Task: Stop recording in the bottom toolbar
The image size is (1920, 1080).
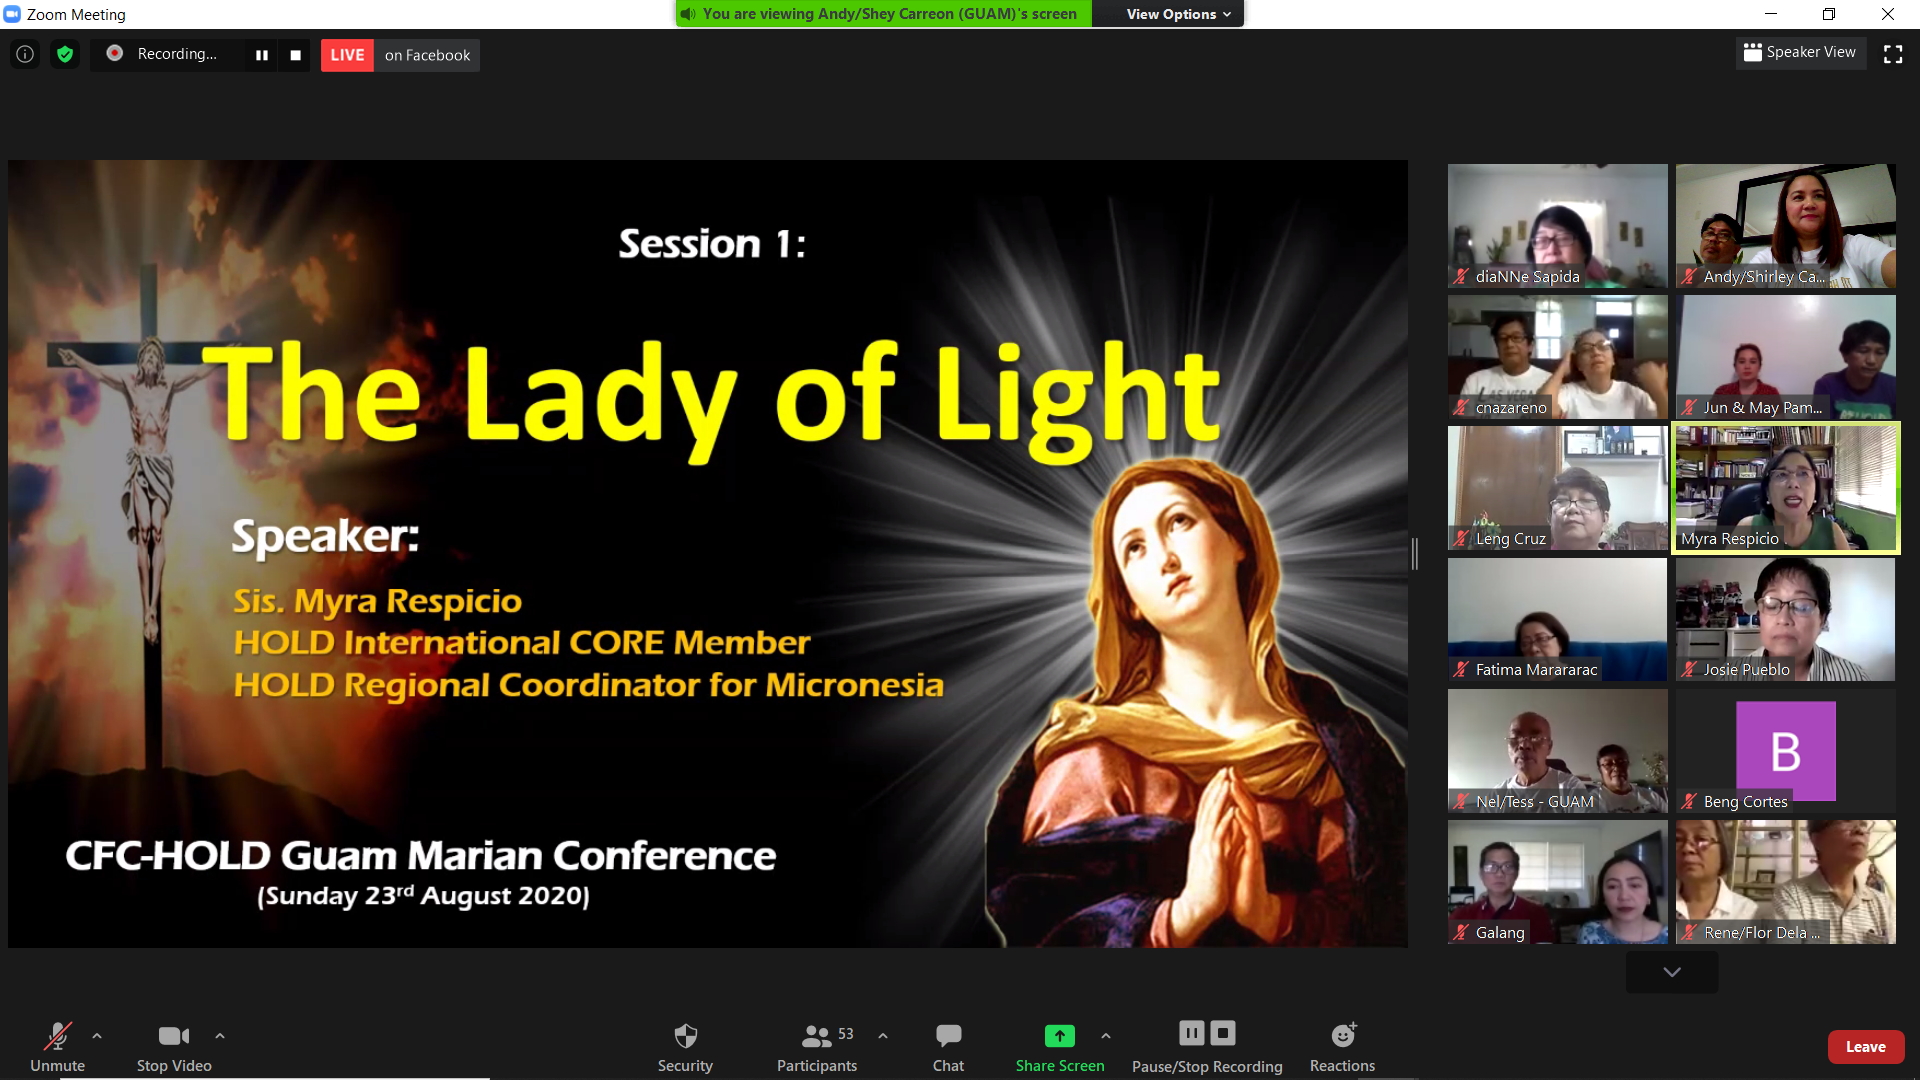Action: [1223, 1033]
